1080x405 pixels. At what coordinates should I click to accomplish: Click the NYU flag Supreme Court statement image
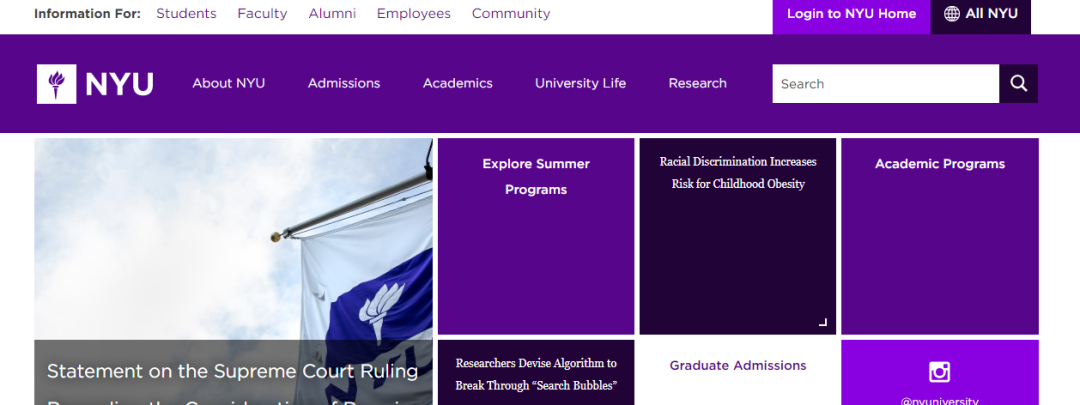click(x=233, y=250)
